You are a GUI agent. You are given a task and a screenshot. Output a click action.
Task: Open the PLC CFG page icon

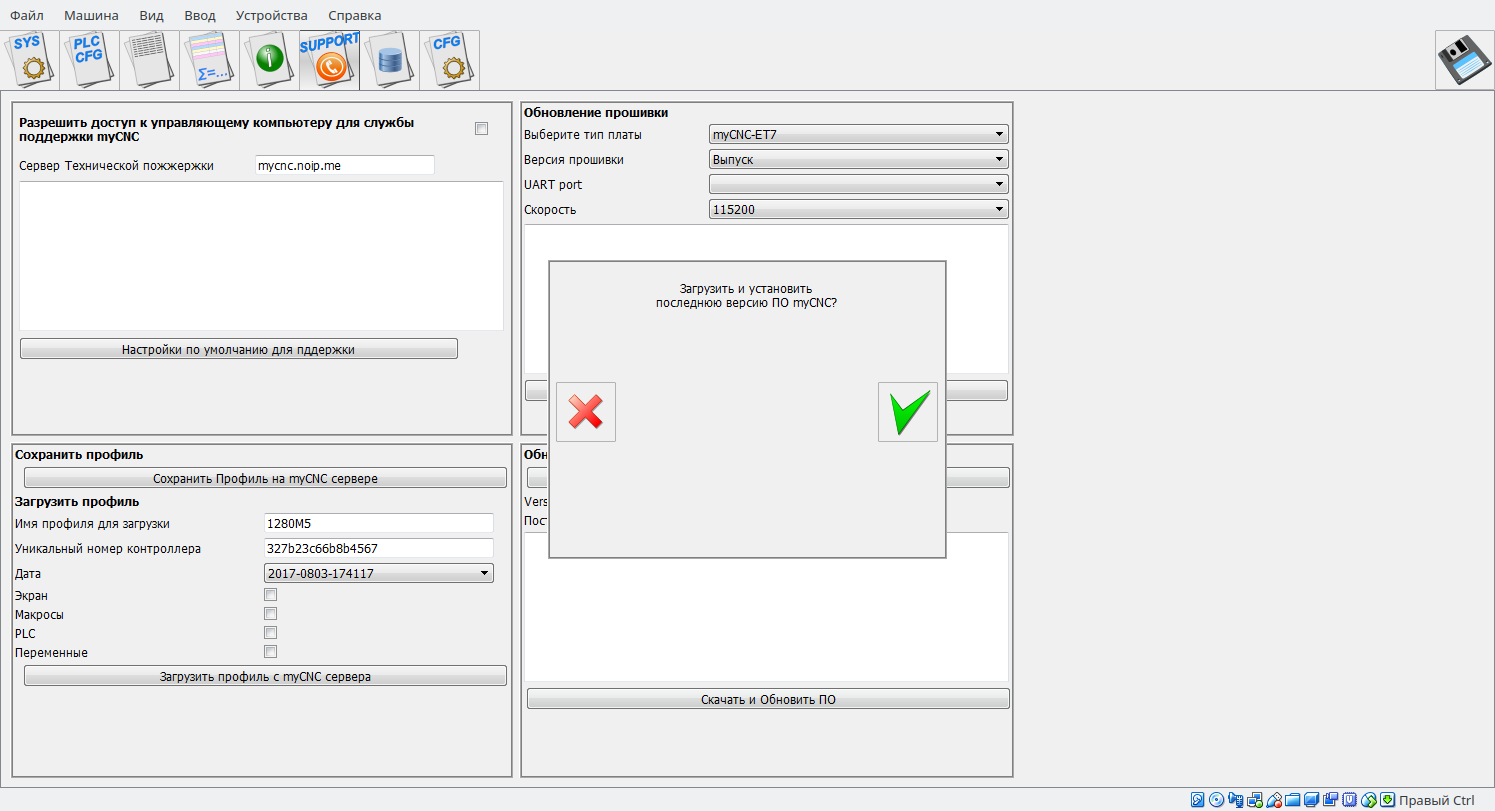[89, 60]
